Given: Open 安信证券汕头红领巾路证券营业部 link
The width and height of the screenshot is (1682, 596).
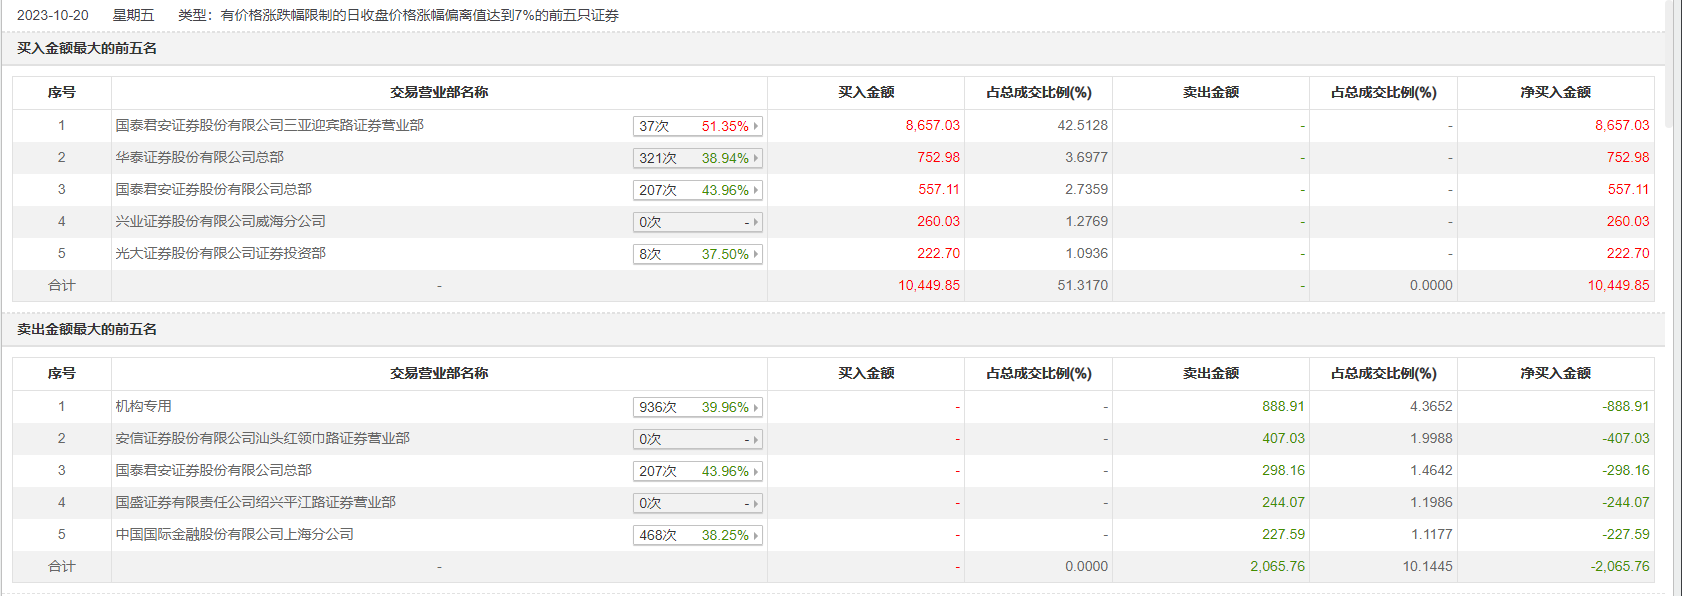Looking at the screenshot, I should 262,438.
